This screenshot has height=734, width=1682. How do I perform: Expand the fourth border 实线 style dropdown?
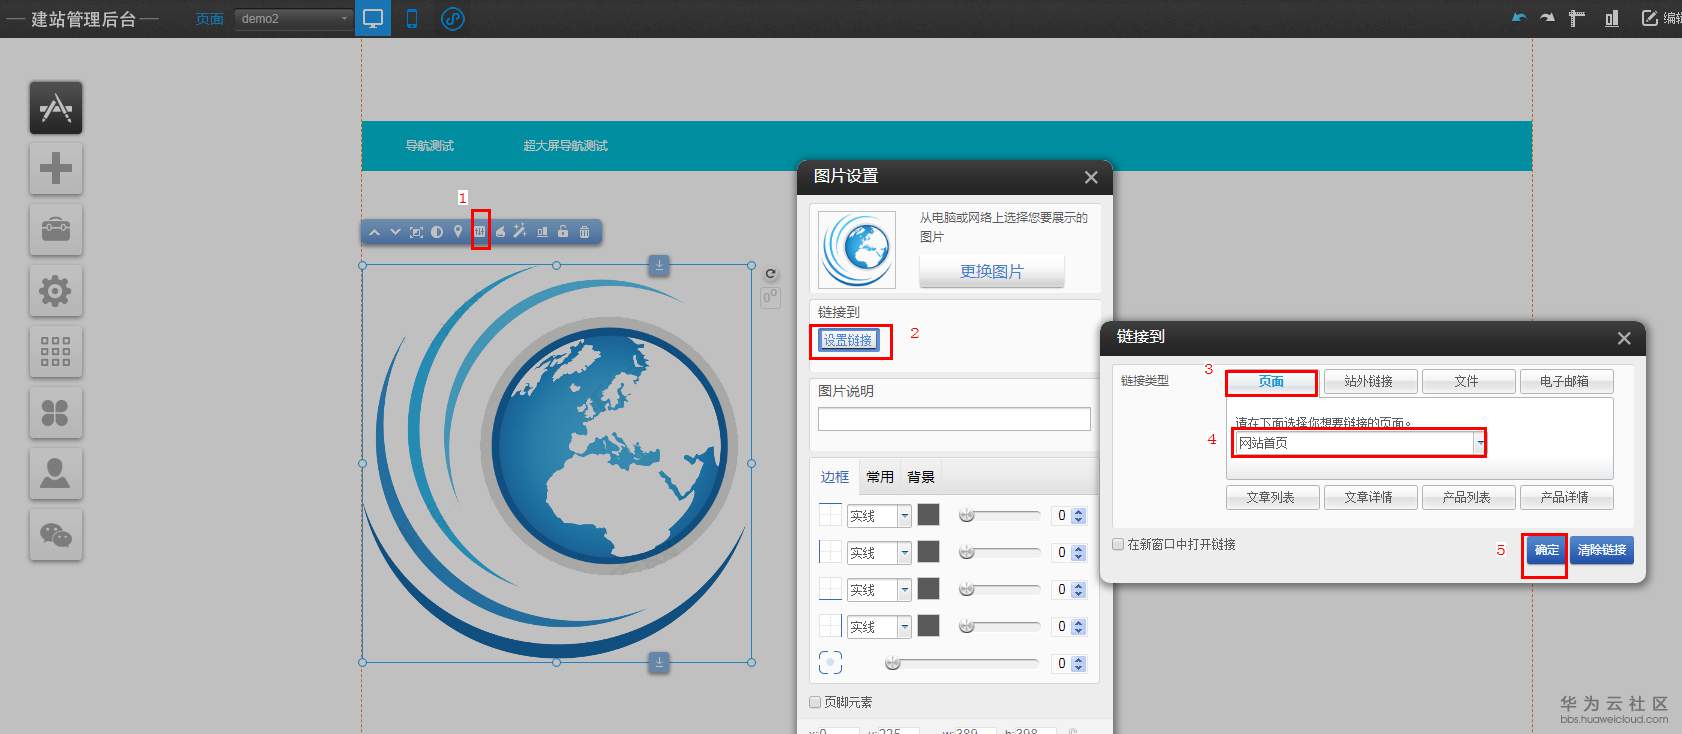coord(904,627)
